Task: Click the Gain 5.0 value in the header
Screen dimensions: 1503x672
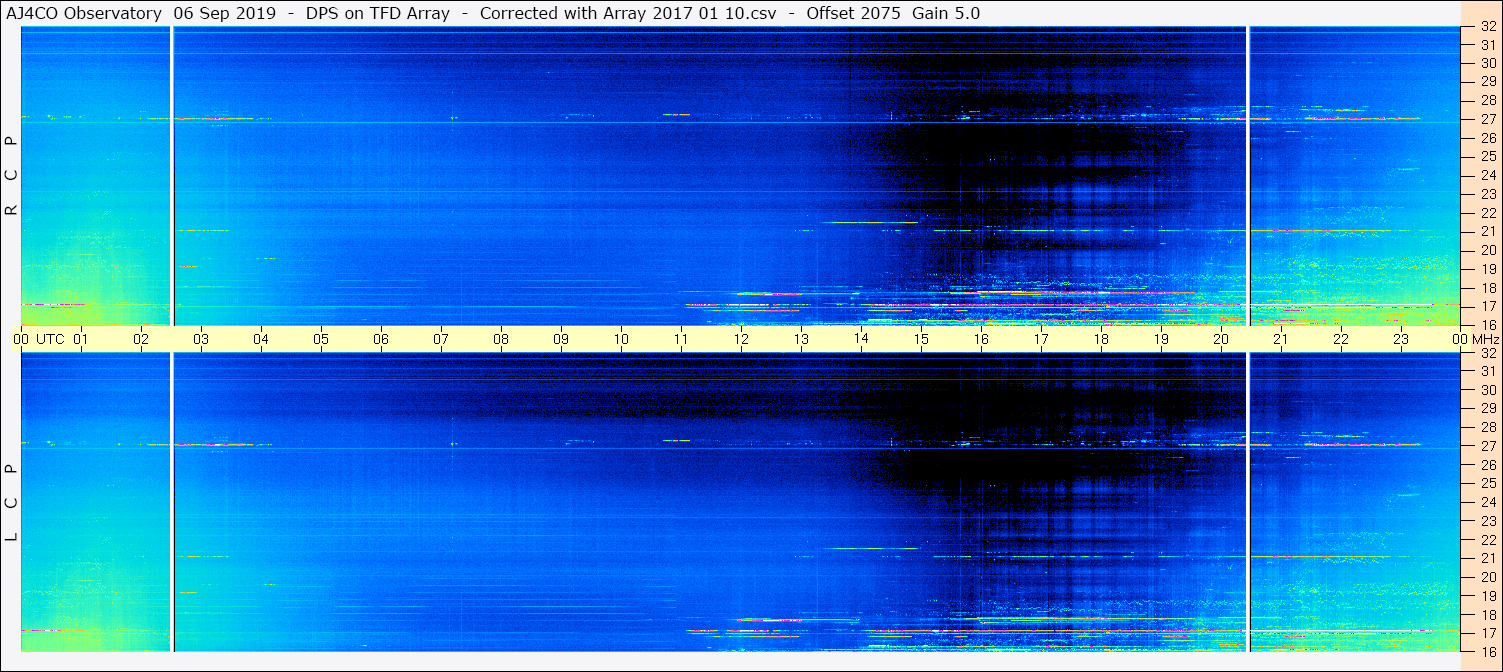Action: [946, 13]
